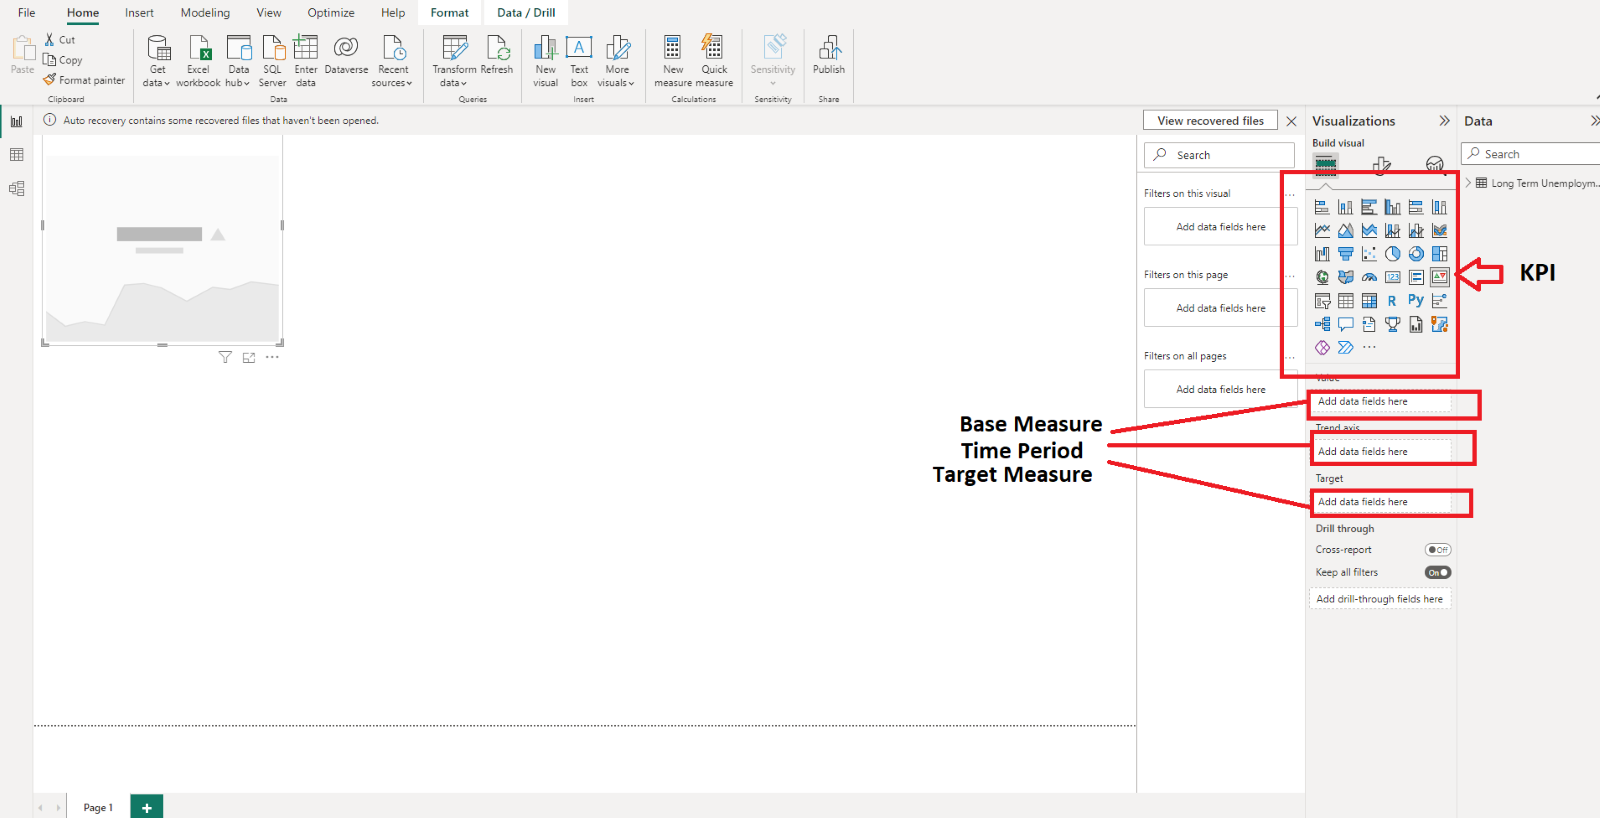Turn off Keep all filters
The width and height of the screenshot is (1600, 818).
pyautogui.click(x=1437, y=573)
